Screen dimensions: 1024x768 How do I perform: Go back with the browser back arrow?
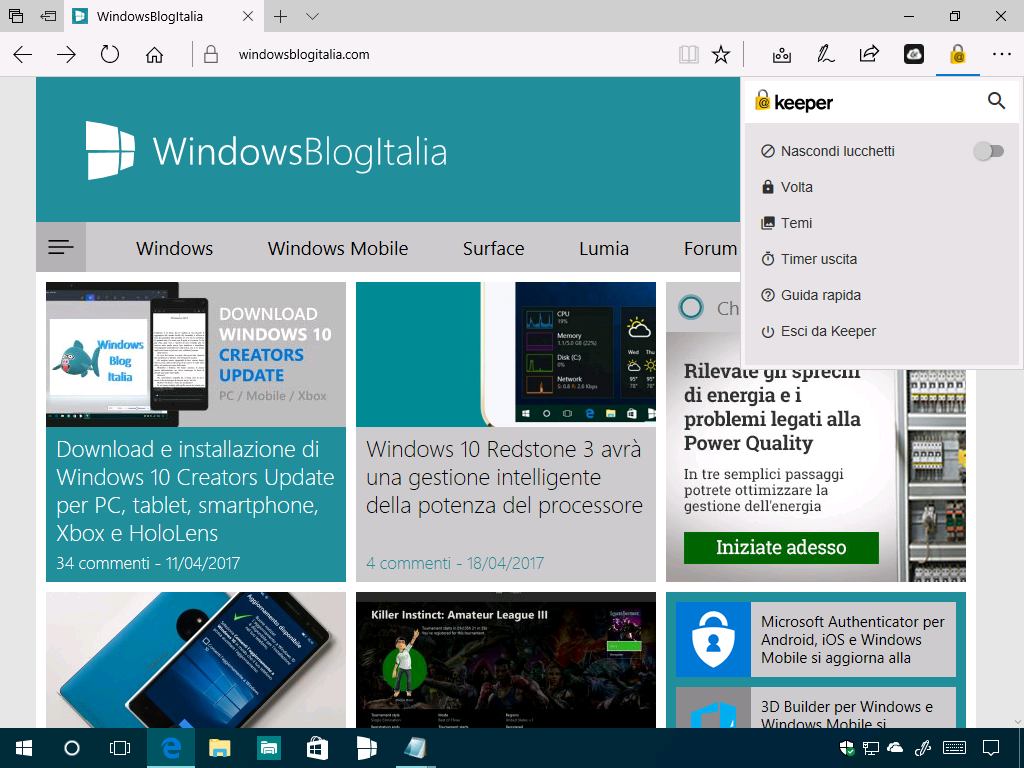(23, 55)
